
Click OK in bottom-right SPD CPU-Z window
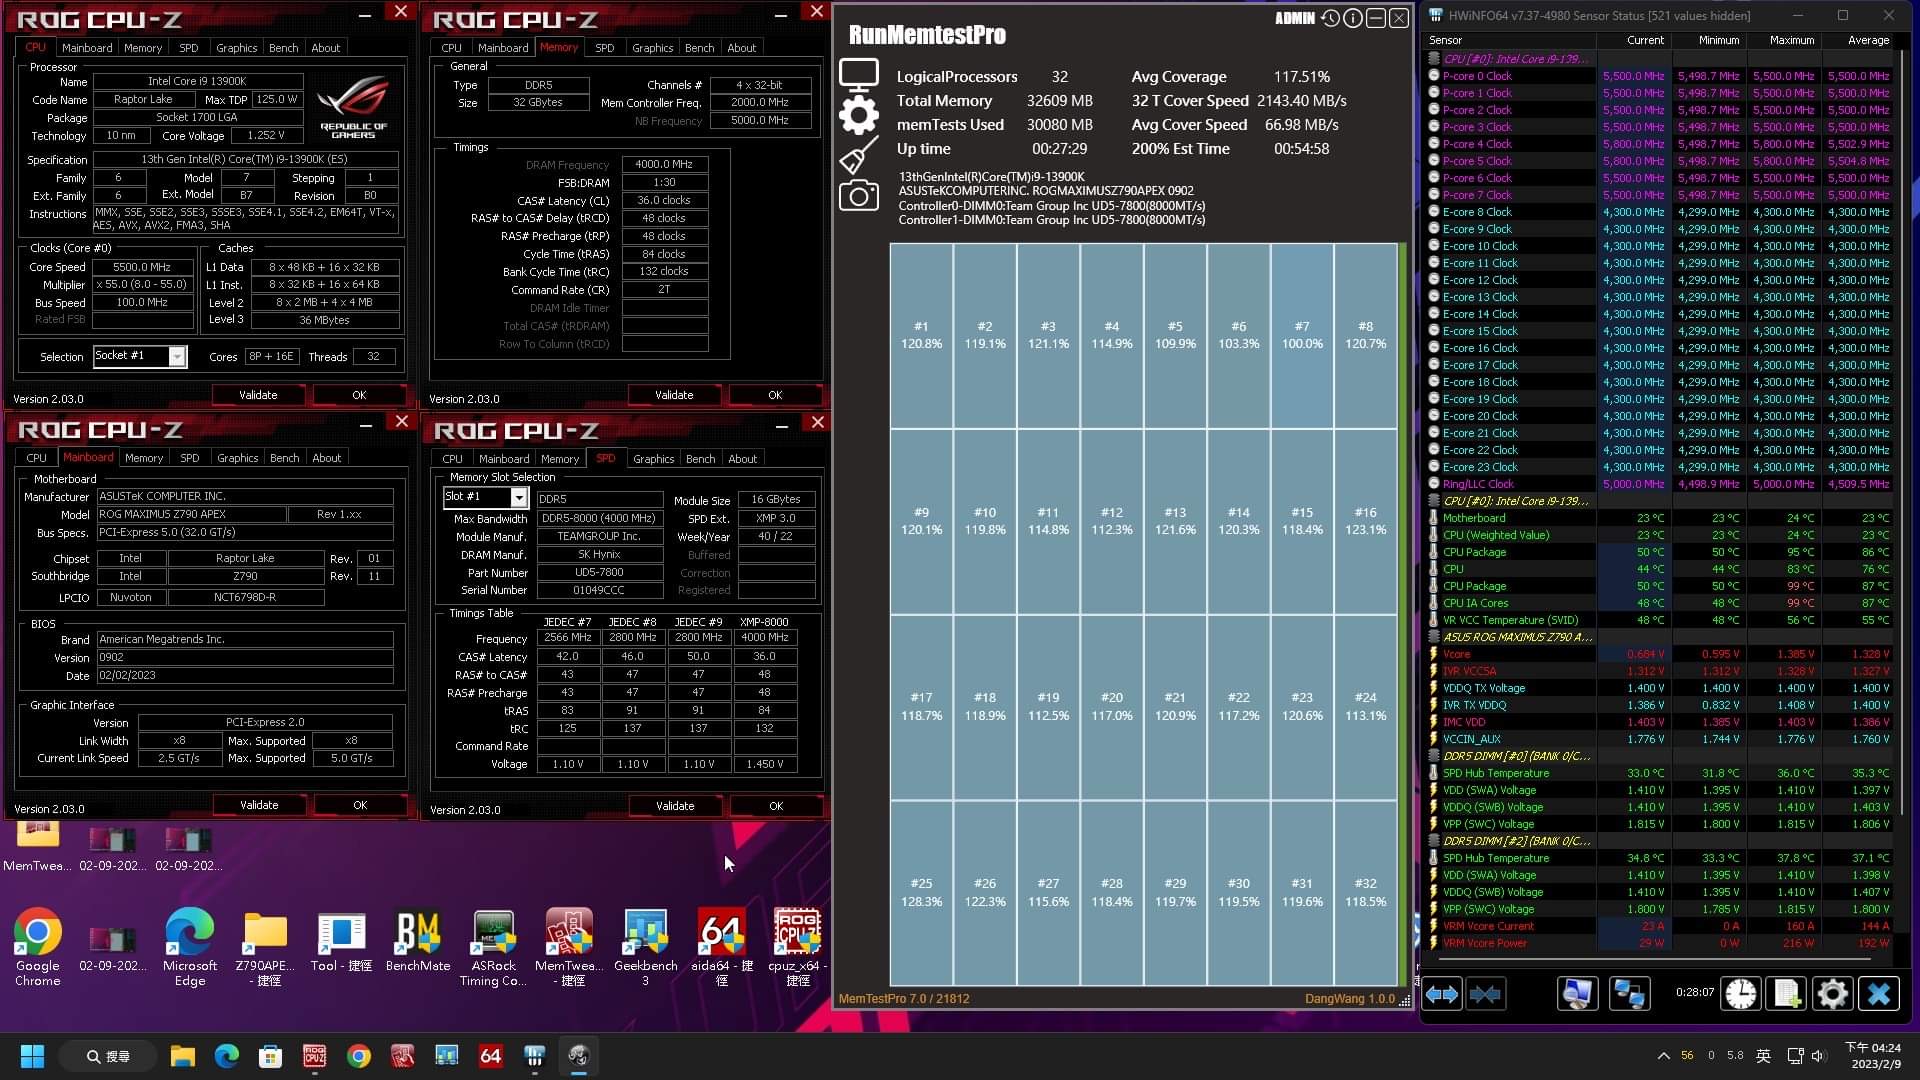pos(776,806)
